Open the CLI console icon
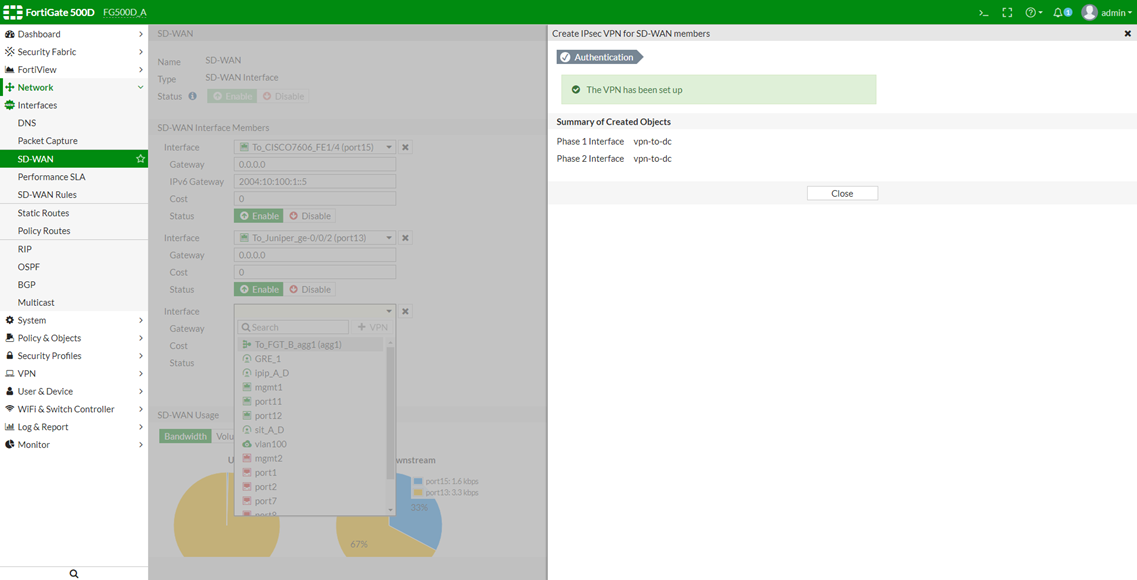This screenshot has height=580, width=1137. (983, 12)
